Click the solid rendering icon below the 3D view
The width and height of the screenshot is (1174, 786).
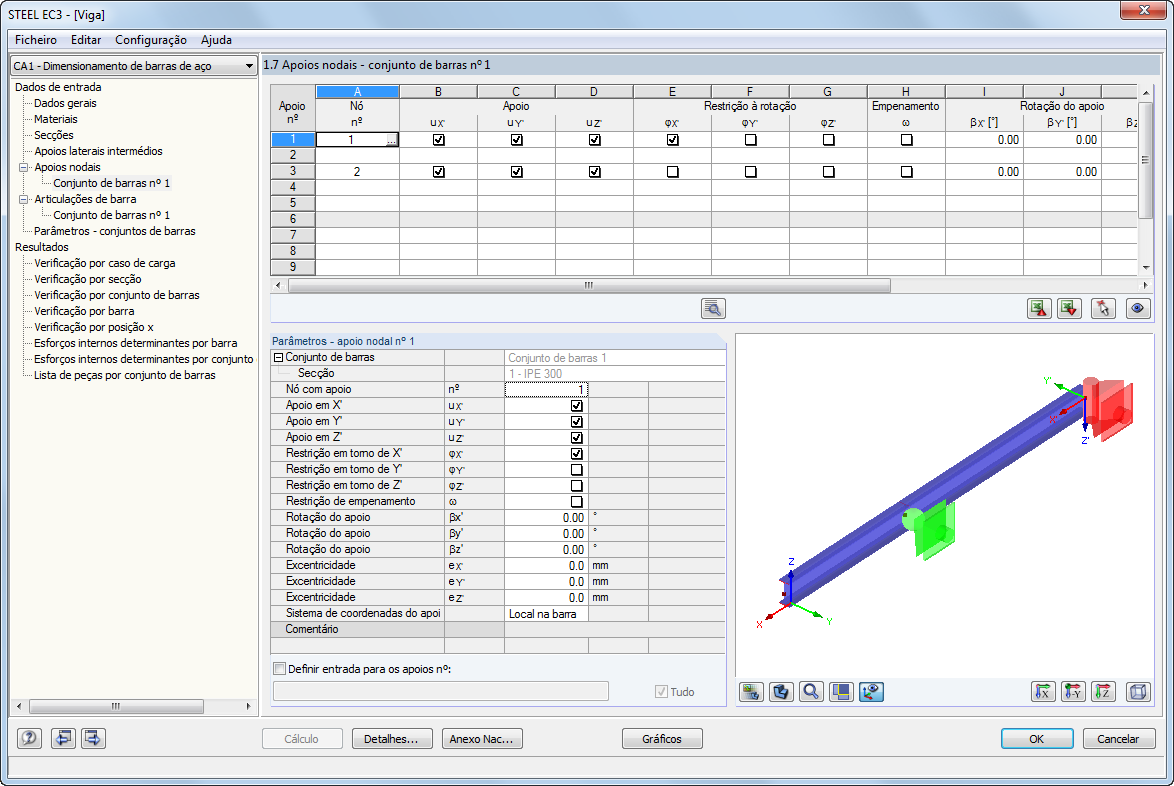[781, 692]
